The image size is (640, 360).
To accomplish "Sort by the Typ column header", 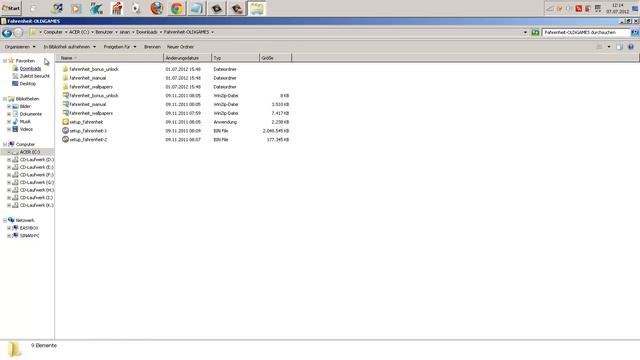I will (236, 58).
